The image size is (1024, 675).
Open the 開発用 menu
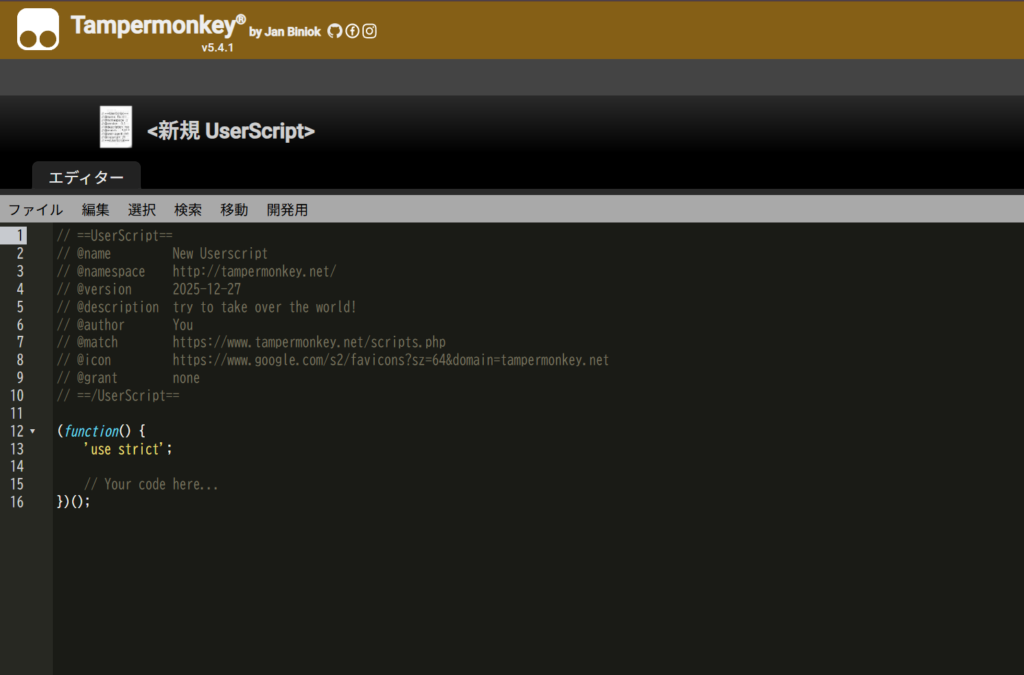point(287,210)
